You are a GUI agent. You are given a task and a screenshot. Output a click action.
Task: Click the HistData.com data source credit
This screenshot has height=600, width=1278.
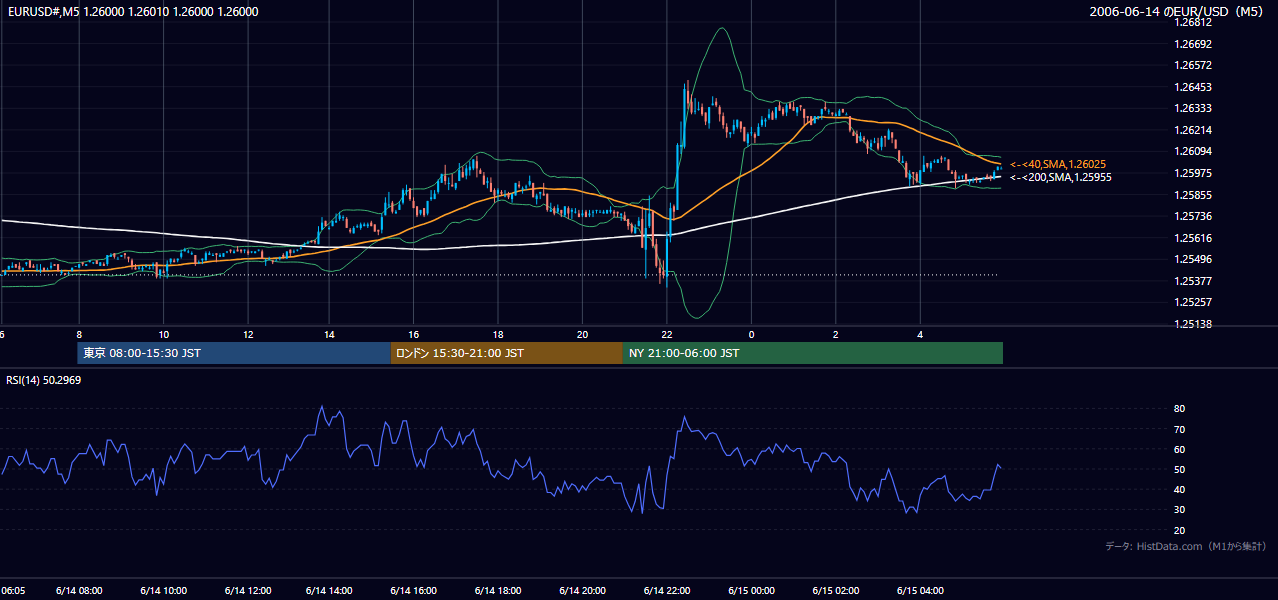[x=1185, y=546]
